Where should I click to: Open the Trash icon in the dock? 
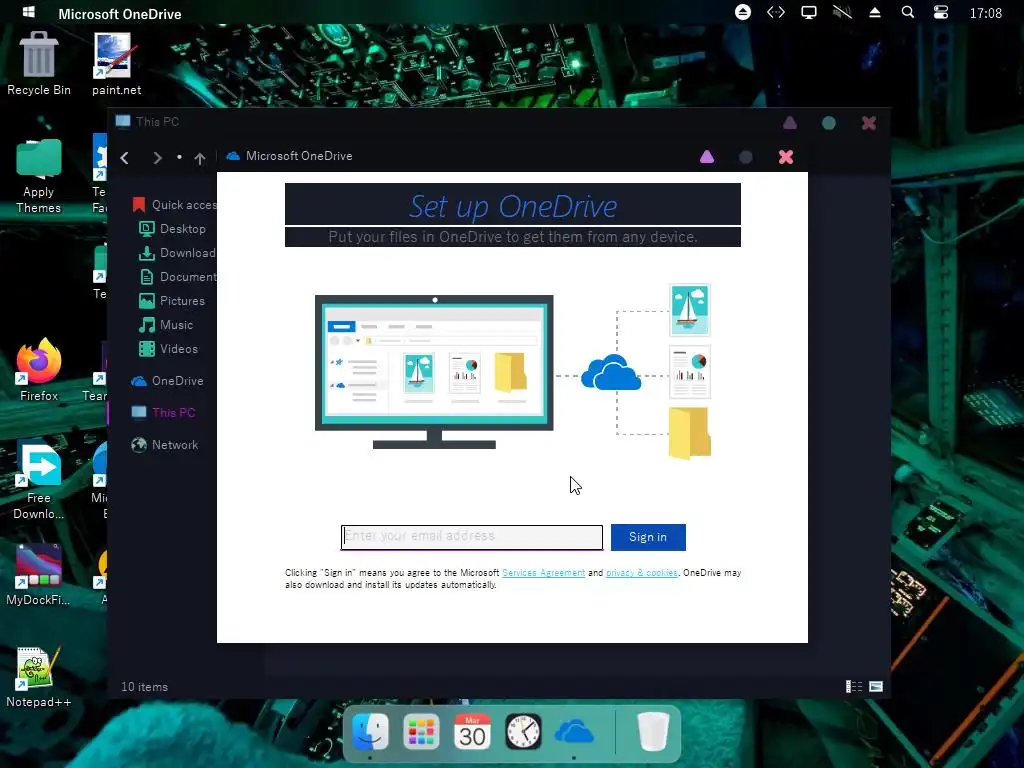tap(652, 731)
